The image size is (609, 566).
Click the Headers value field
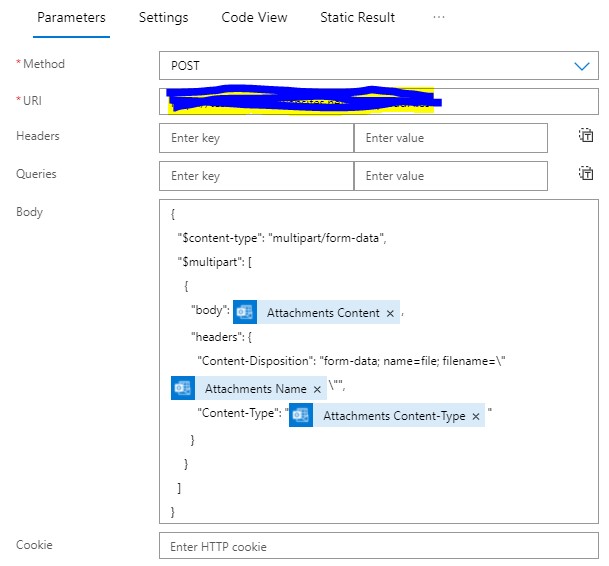451,138
